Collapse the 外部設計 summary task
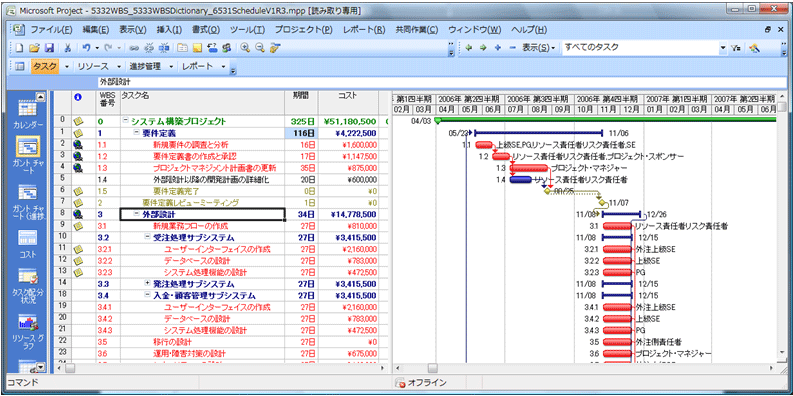Image resolution: width=793 pixels, height=396 pixels. (x=136, y=214)
